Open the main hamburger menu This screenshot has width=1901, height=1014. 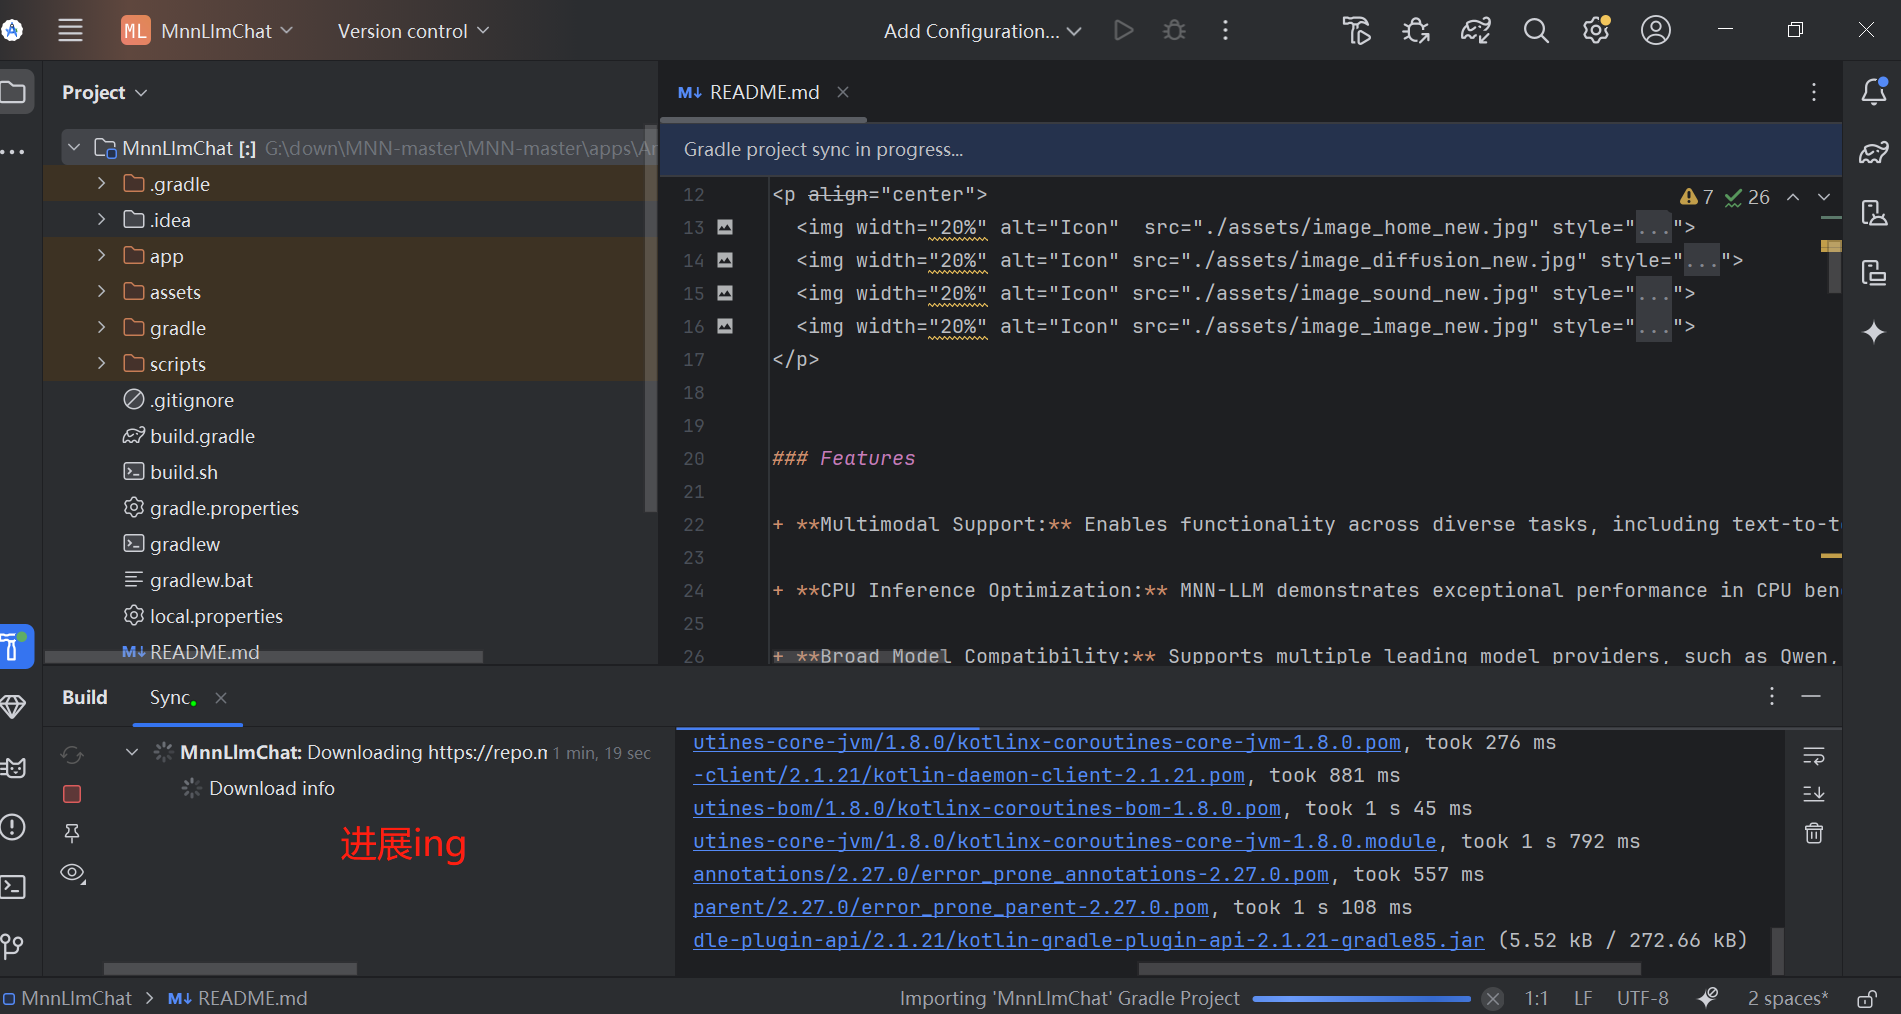tap(70, 30)
